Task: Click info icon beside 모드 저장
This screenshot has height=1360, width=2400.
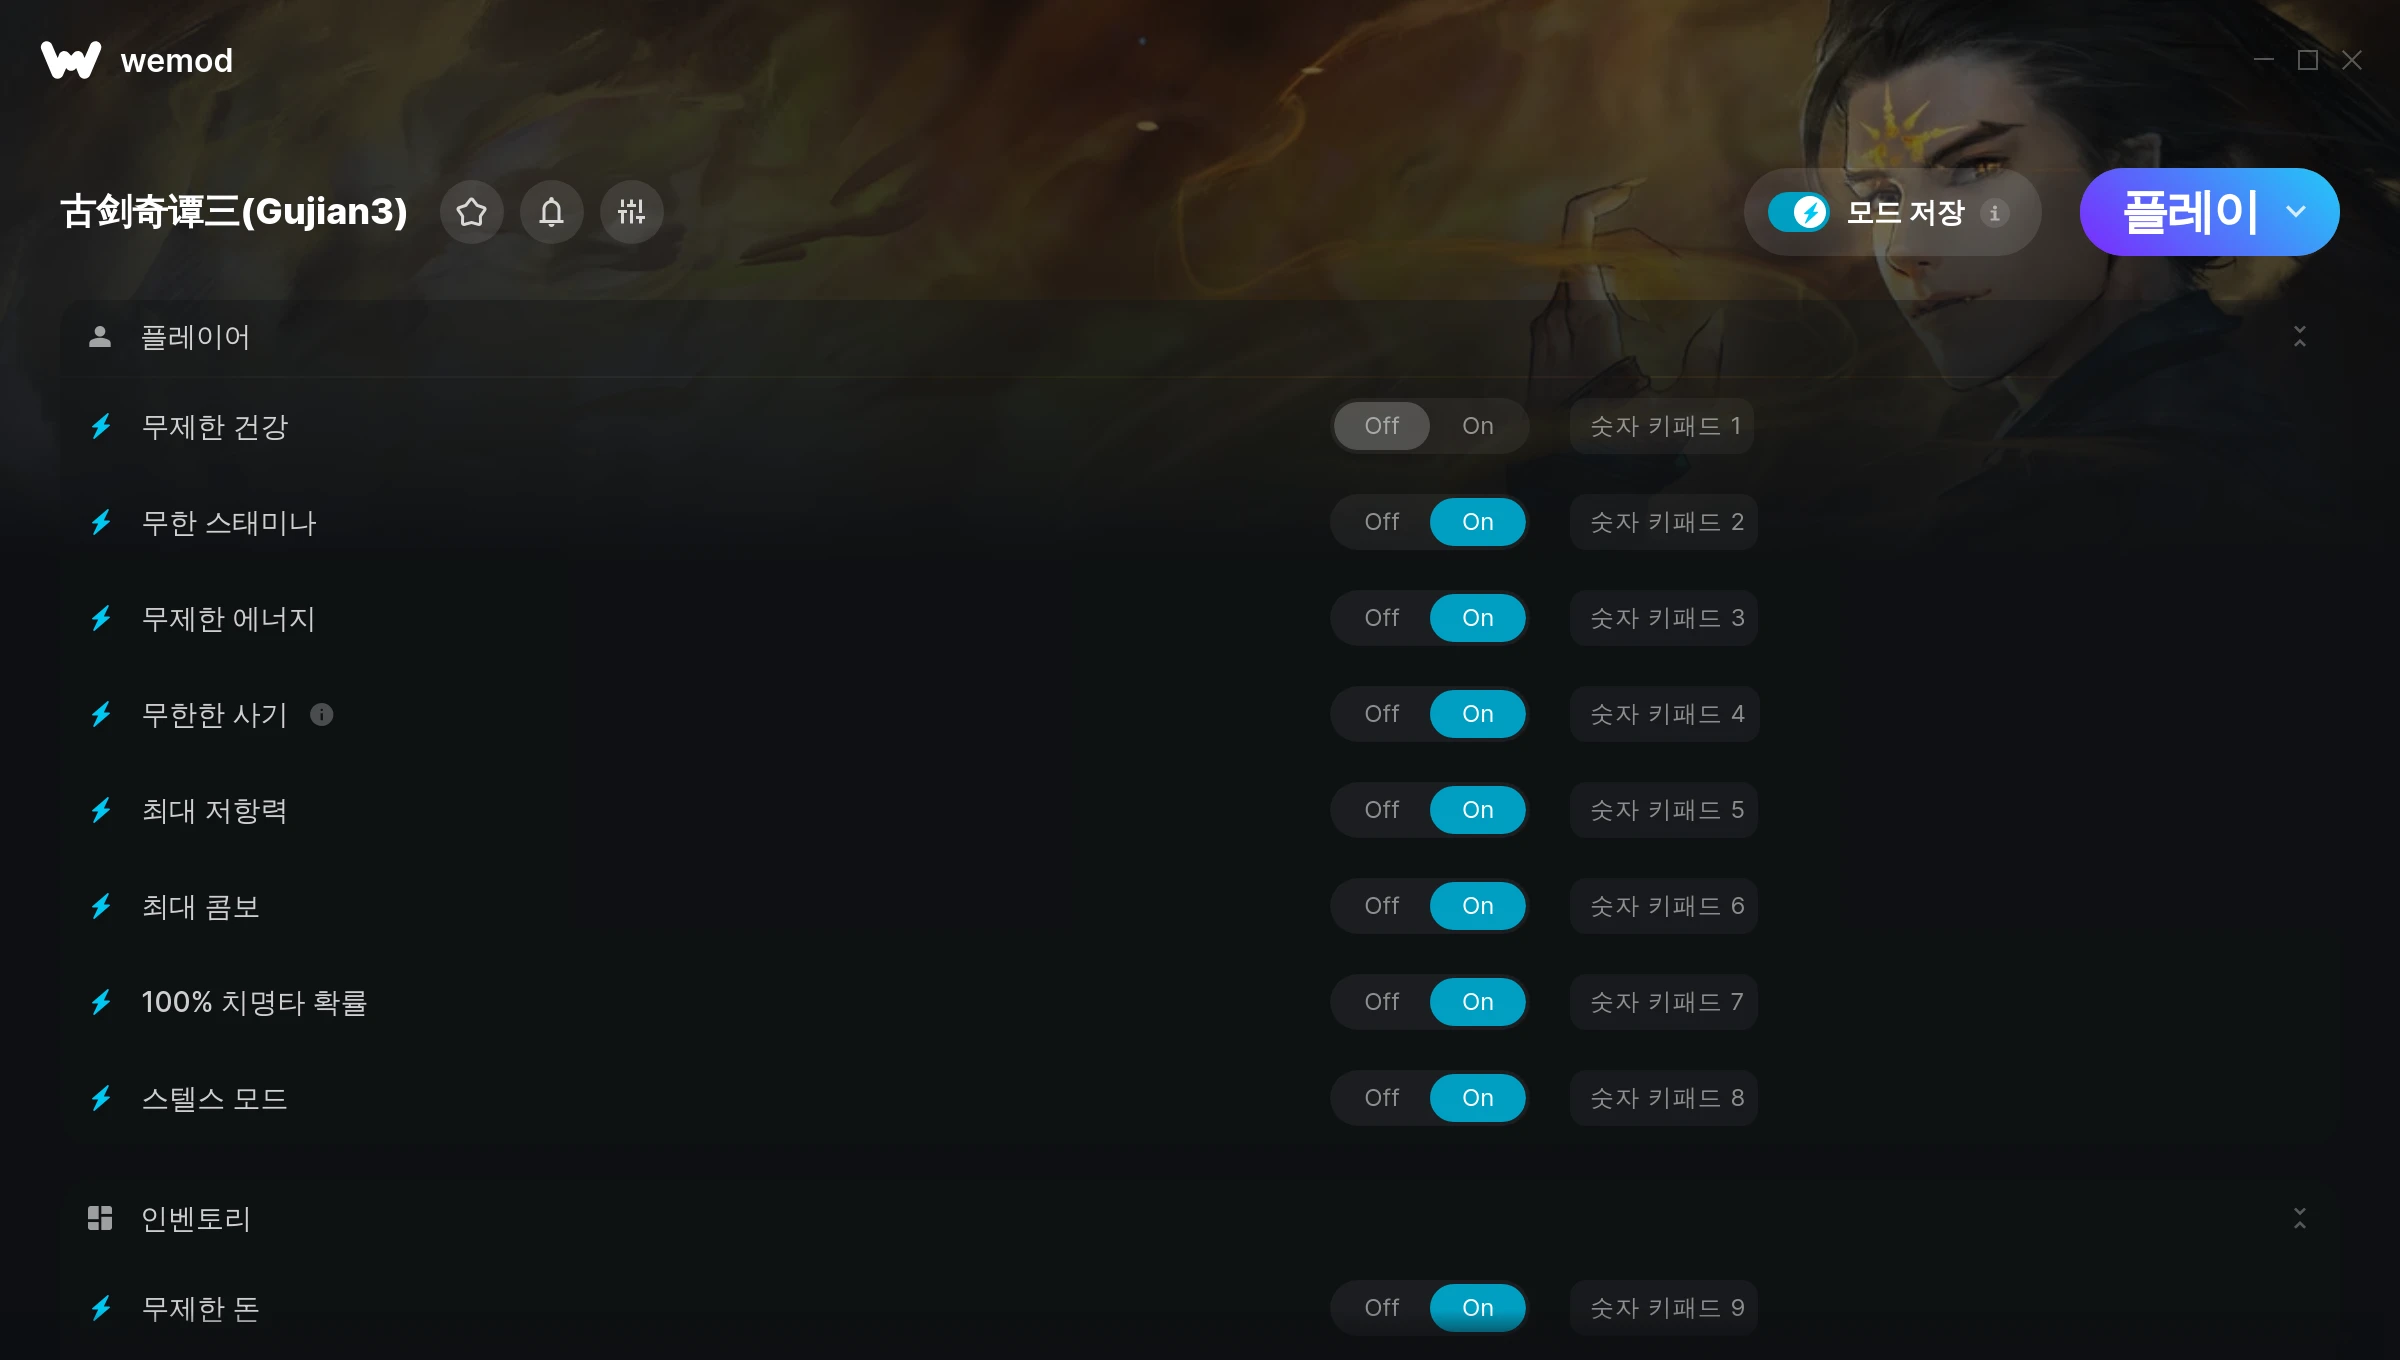Action: [1995, 213]
